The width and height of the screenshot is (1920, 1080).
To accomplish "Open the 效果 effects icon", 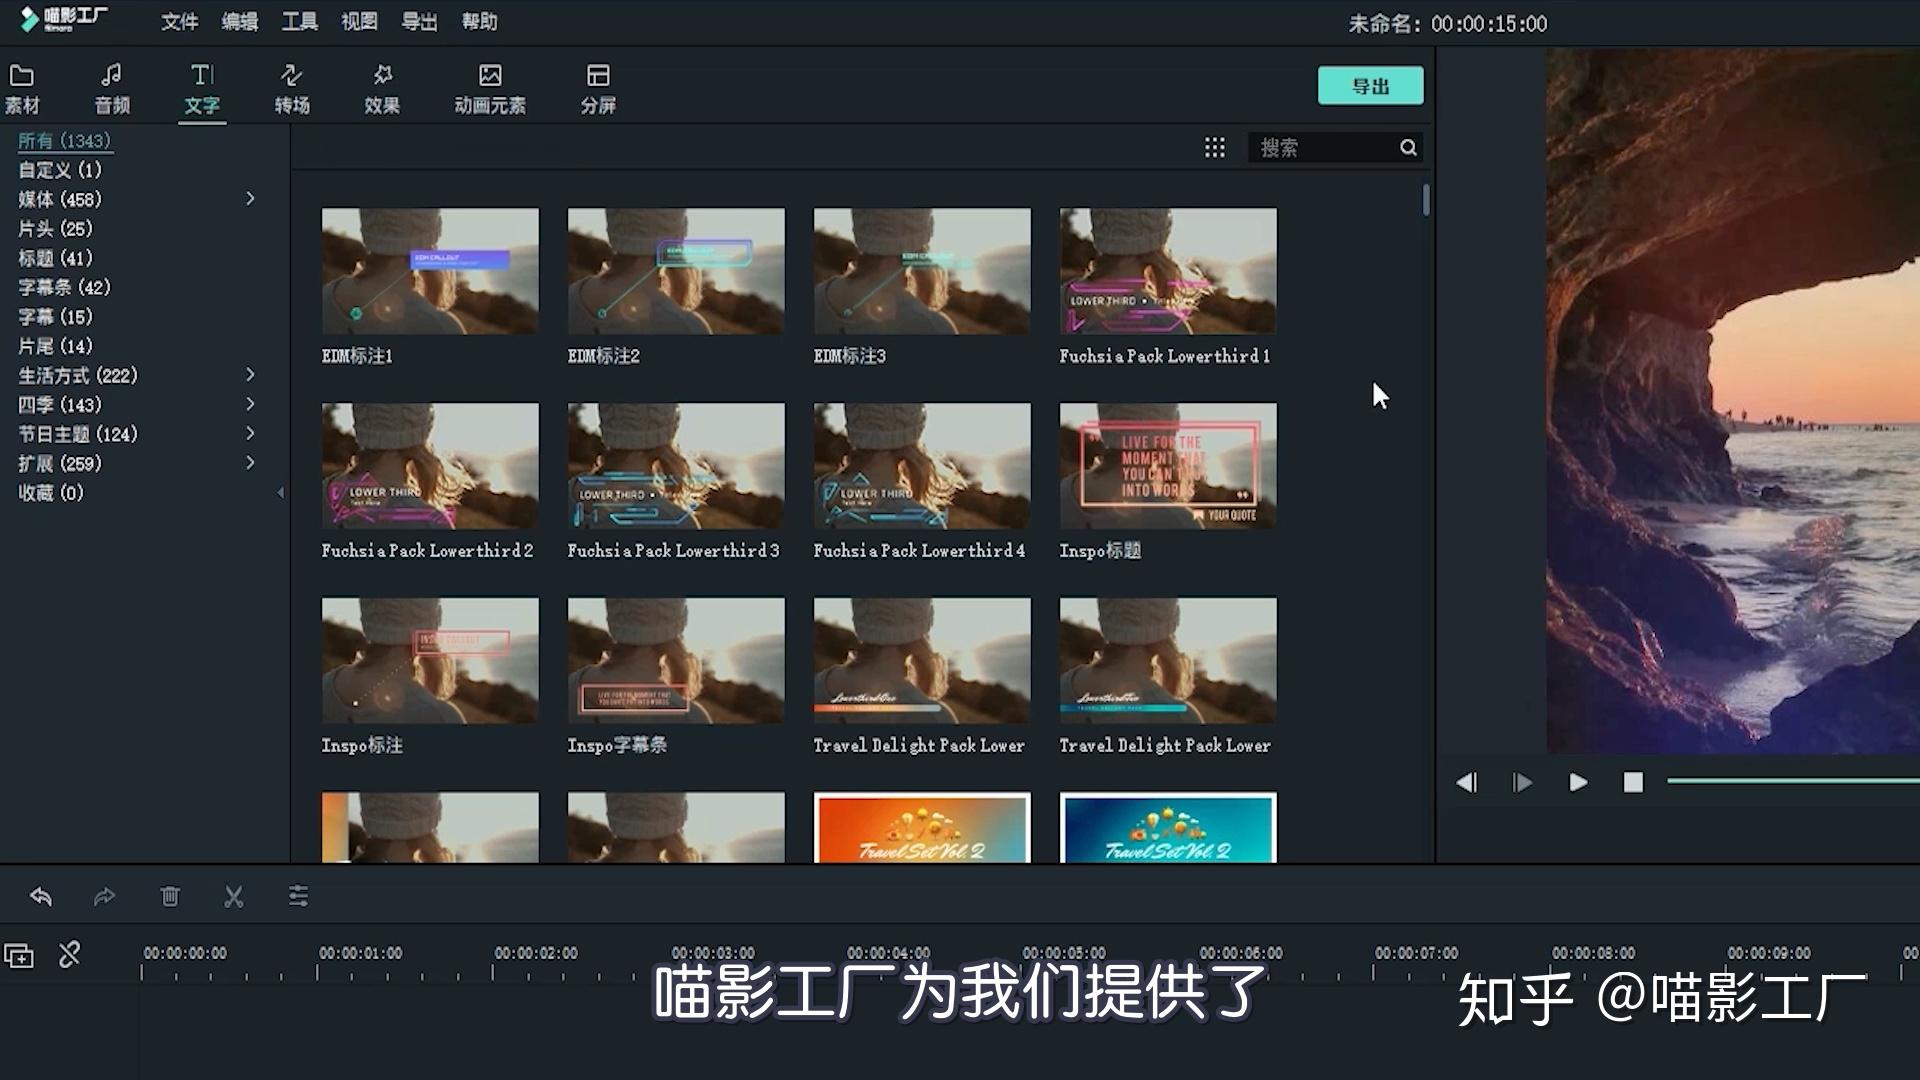I will click(382, 75).
